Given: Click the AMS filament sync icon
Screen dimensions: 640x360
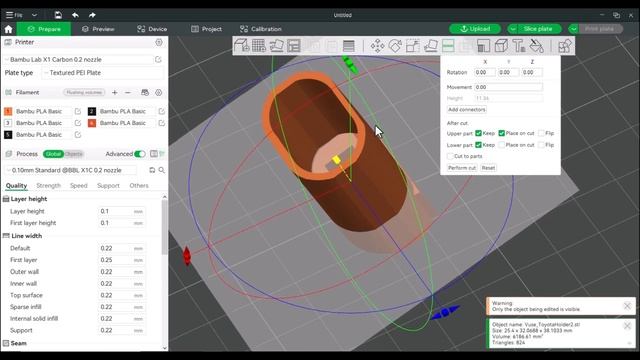Looking at the screenshot, I should pos(145,93).
